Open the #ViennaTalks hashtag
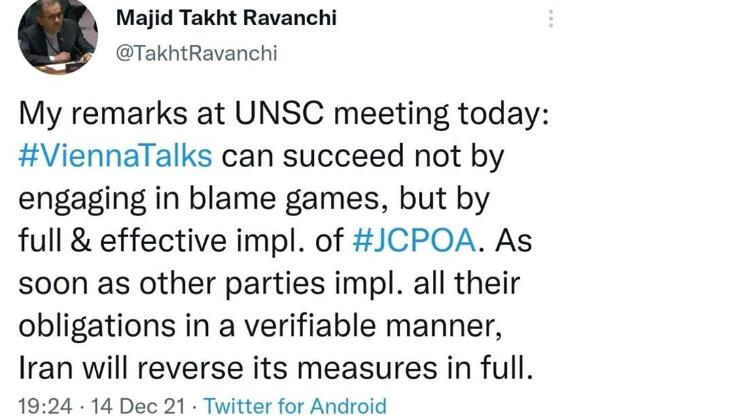The height and width of the screenshot is (417, 740). [x=115, y=156]
